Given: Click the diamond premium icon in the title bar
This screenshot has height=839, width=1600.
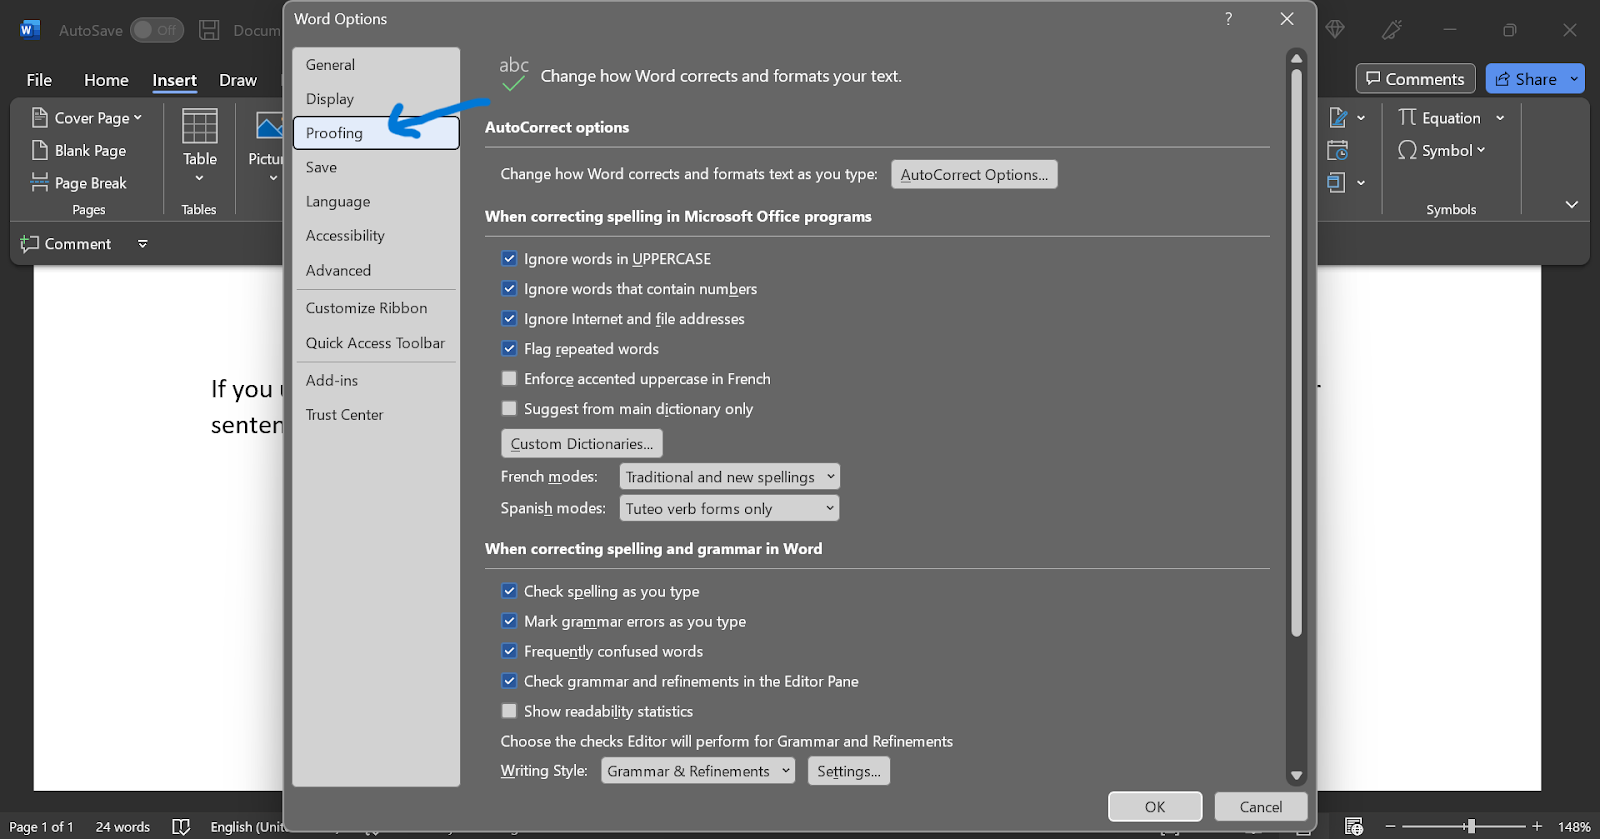Looking at the screenshot, I should [x=1334, y=30].
